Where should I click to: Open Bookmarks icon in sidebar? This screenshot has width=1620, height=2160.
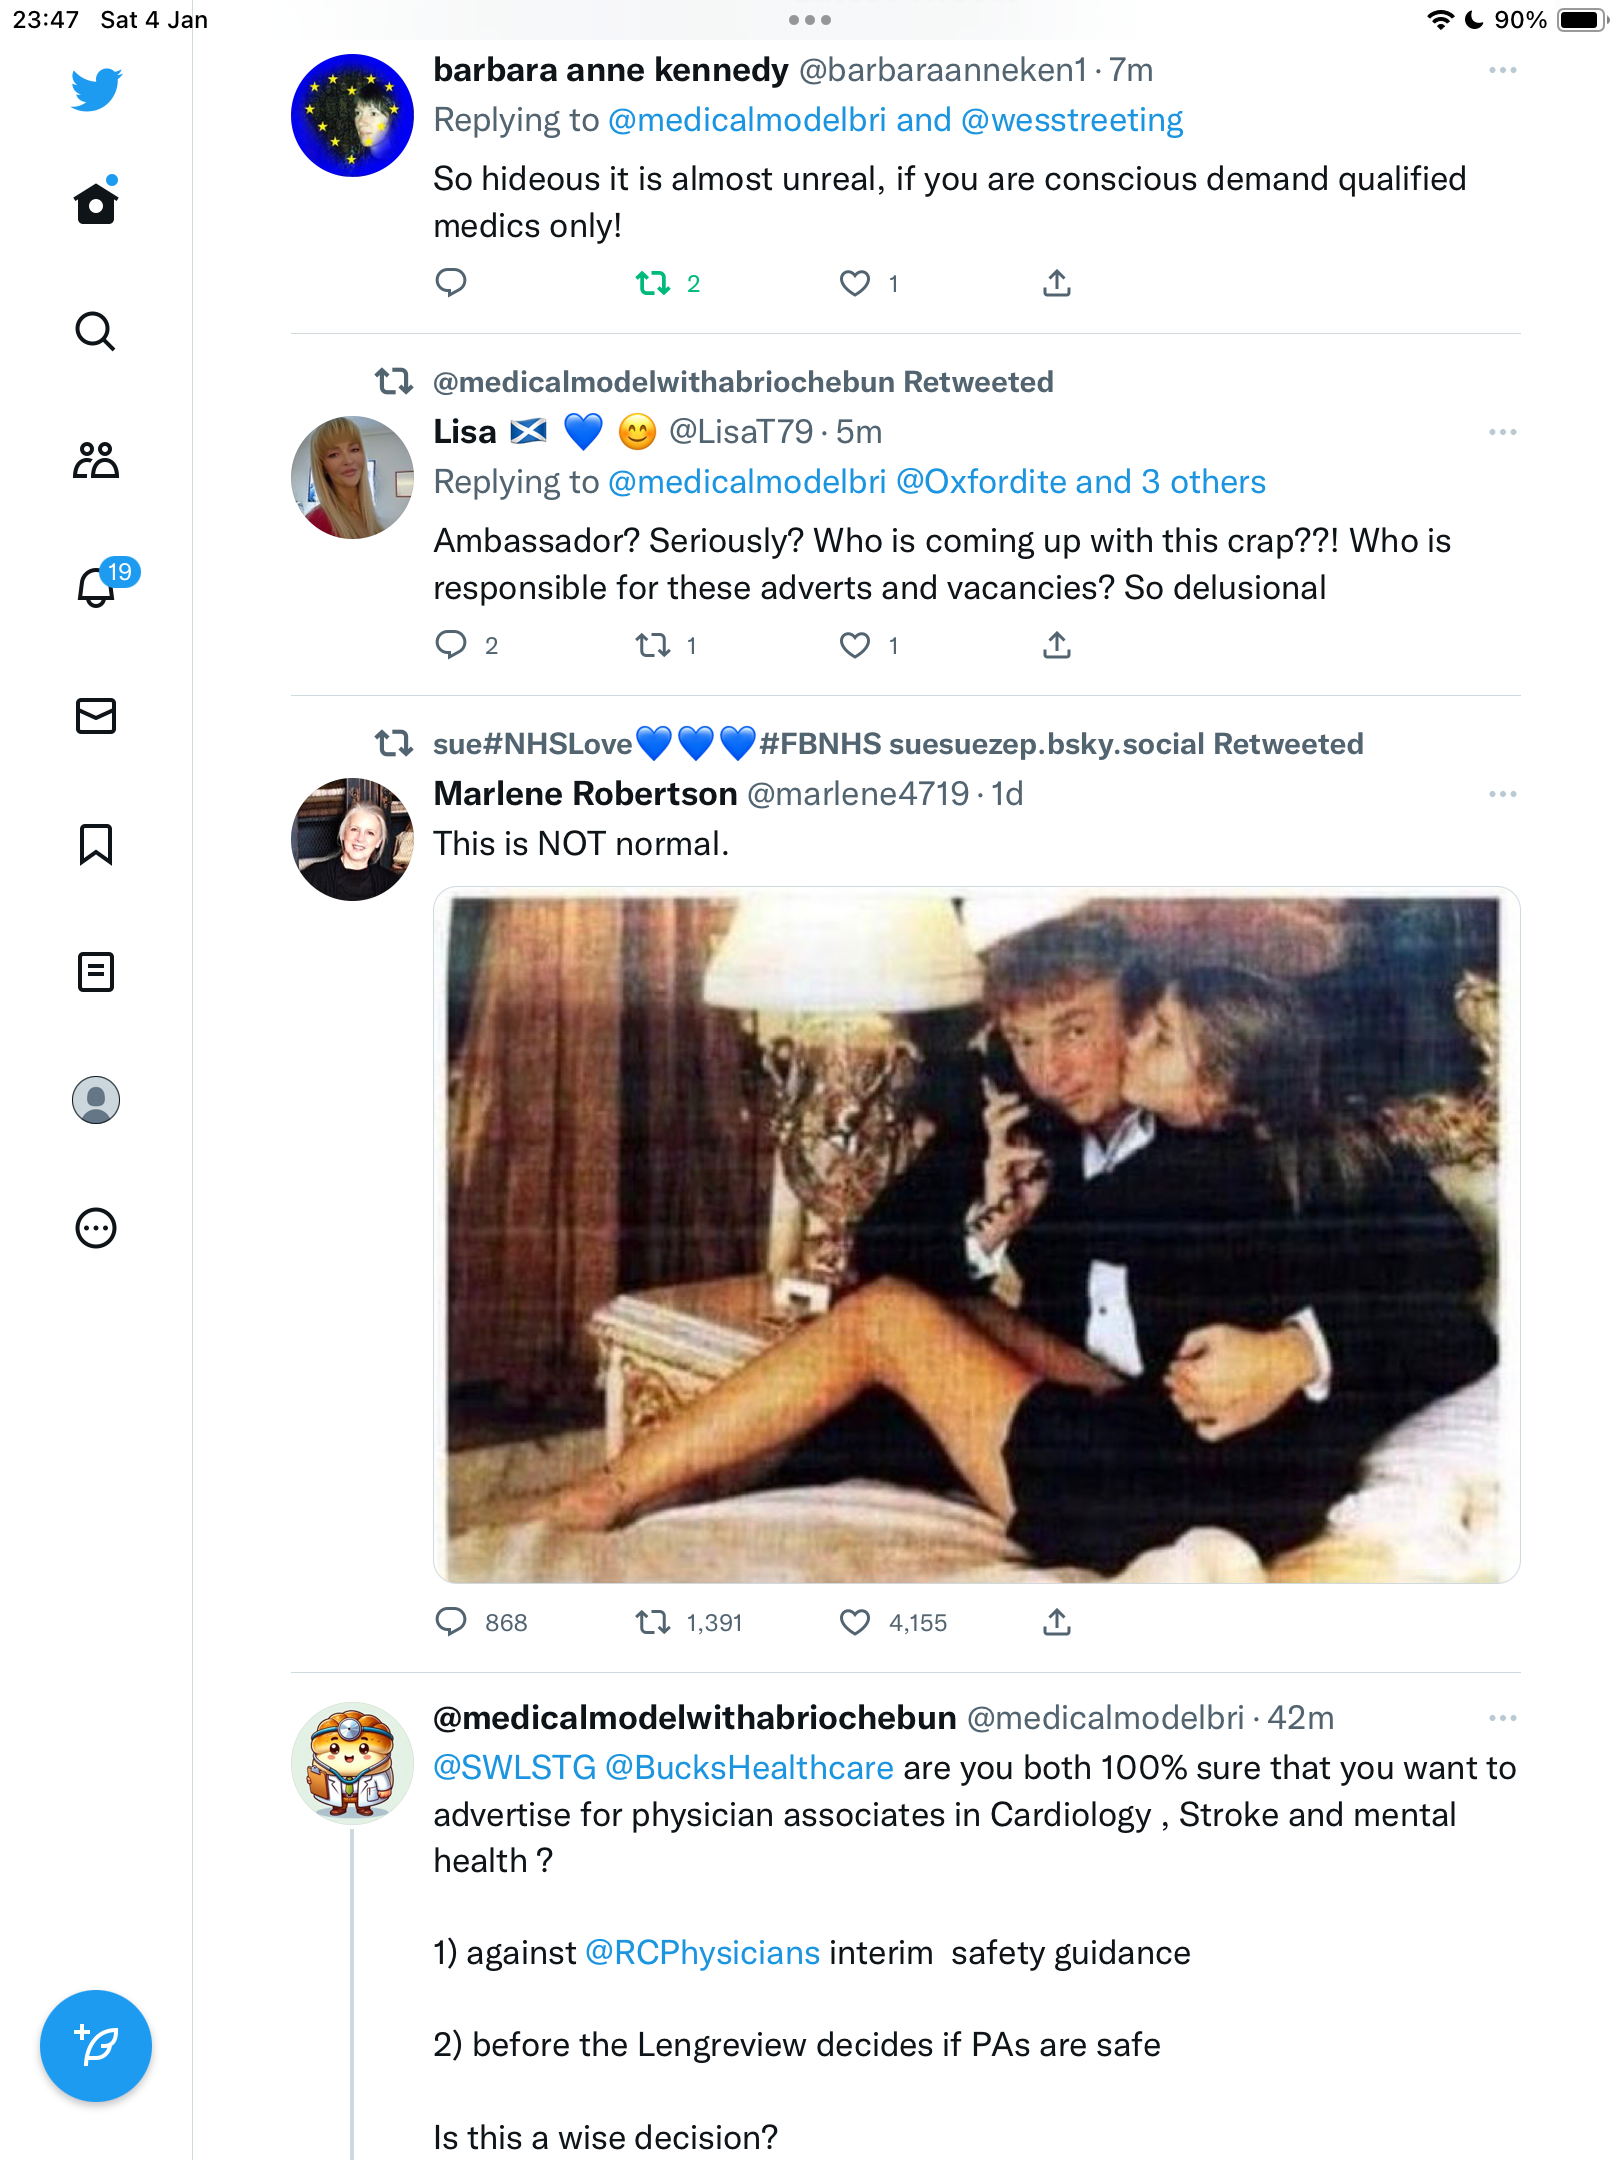pyautogui.click(x=96, y=844)
